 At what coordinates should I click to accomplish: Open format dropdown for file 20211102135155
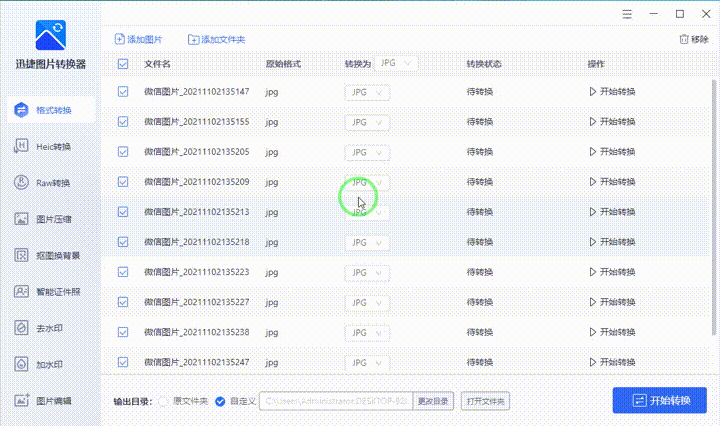click(367, 123)
